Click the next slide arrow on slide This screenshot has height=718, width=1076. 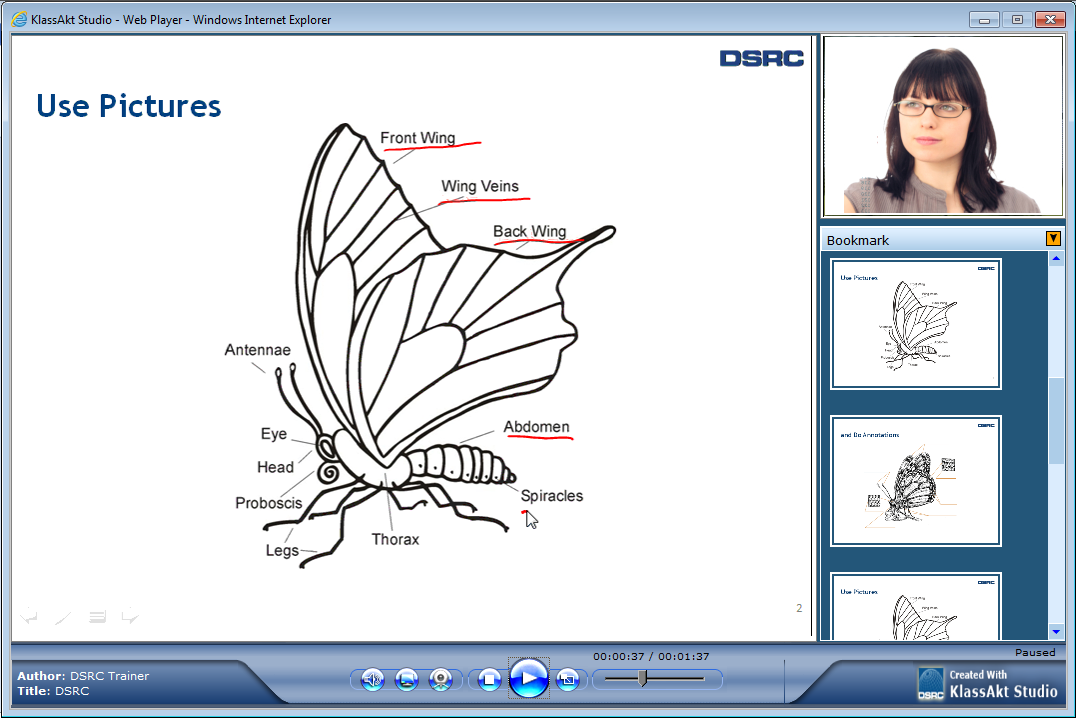tap(130, 616)
